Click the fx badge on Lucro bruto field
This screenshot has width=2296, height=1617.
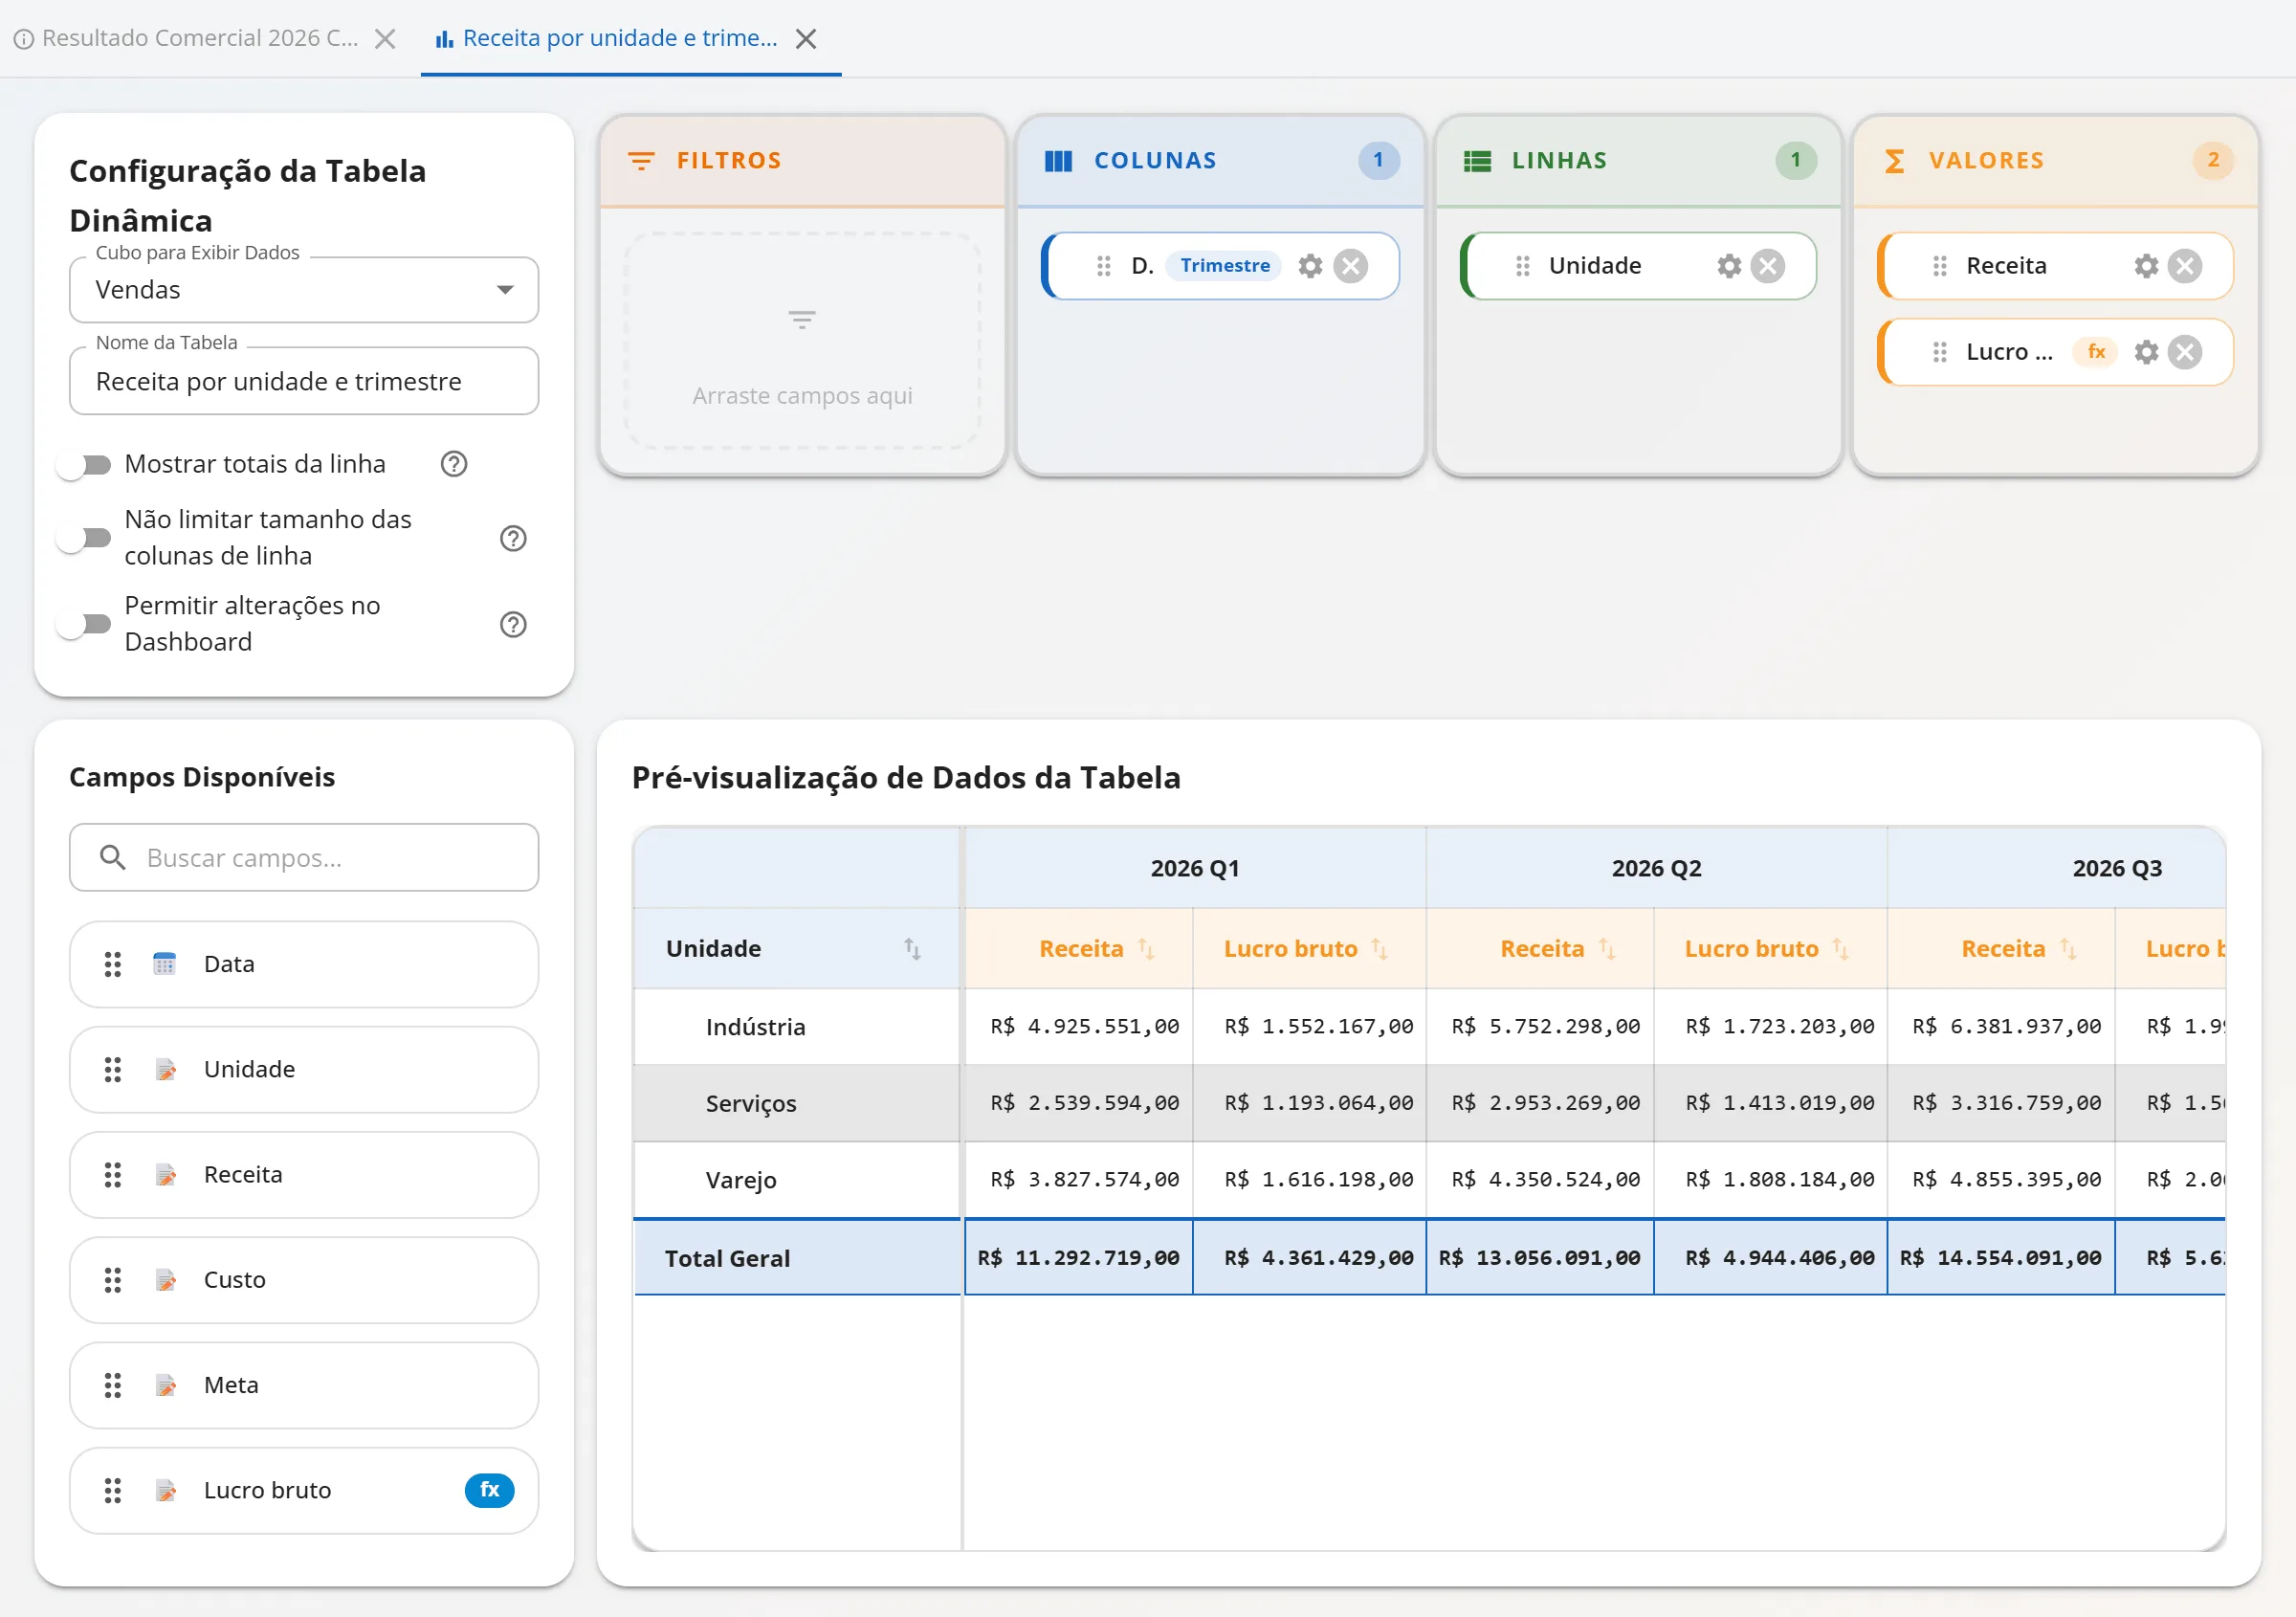click(489, 1490)
